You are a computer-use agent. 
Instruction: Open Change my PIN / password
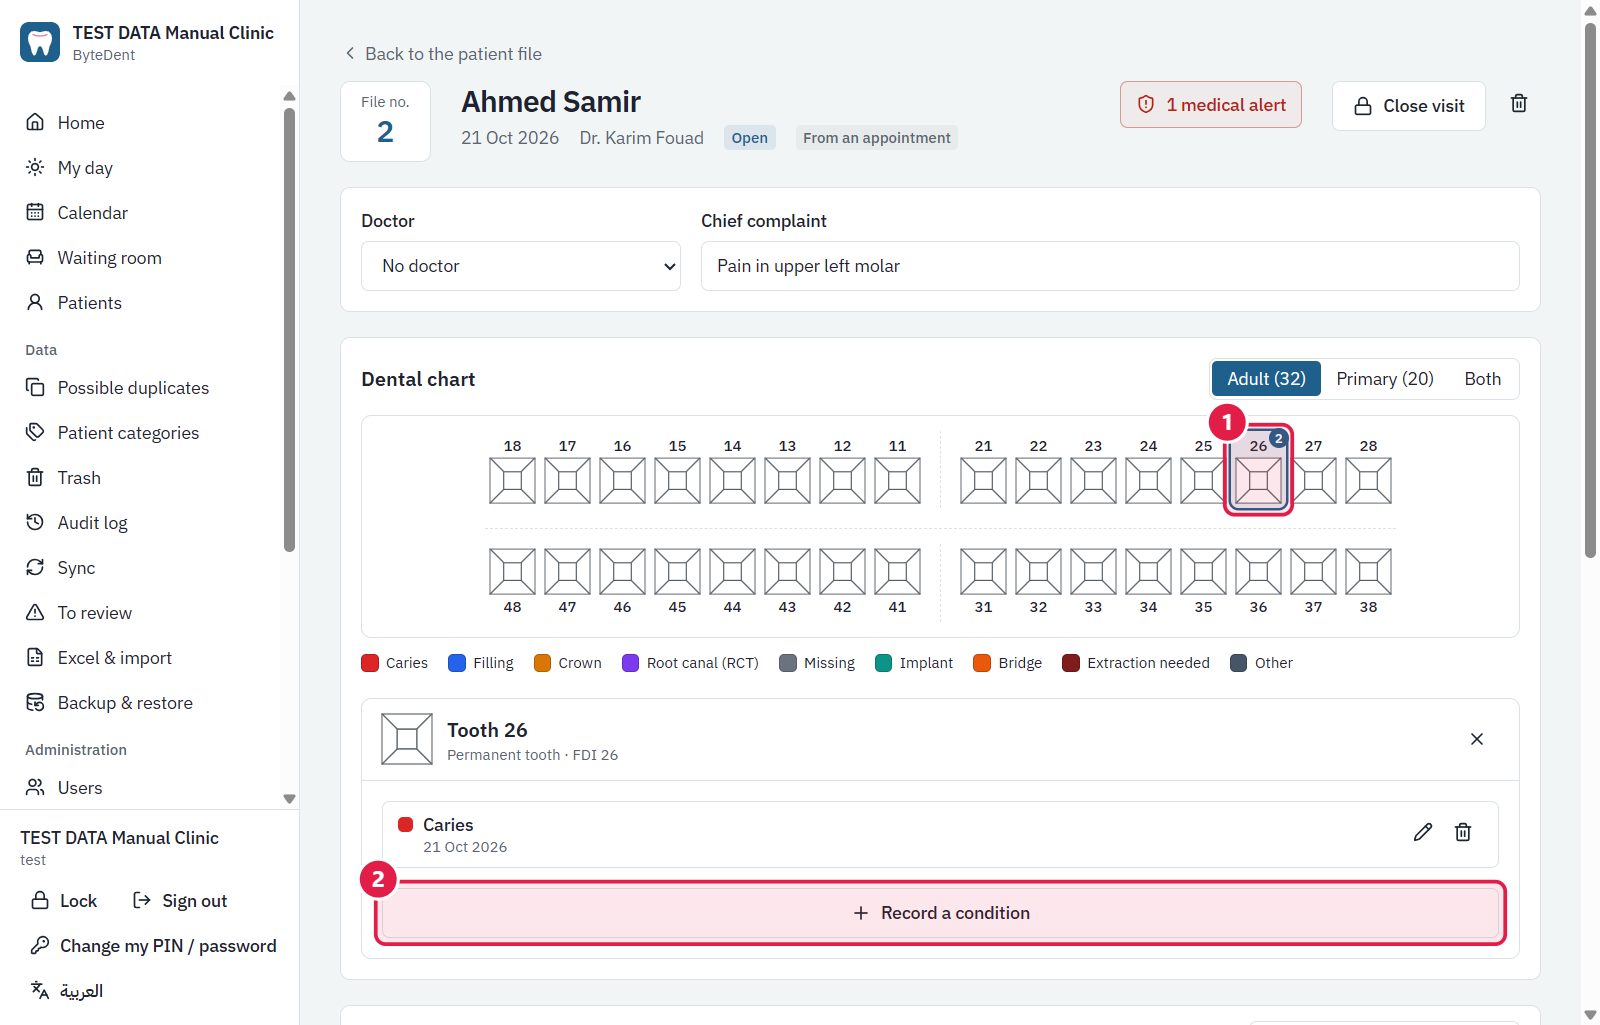tap(153, 945)
